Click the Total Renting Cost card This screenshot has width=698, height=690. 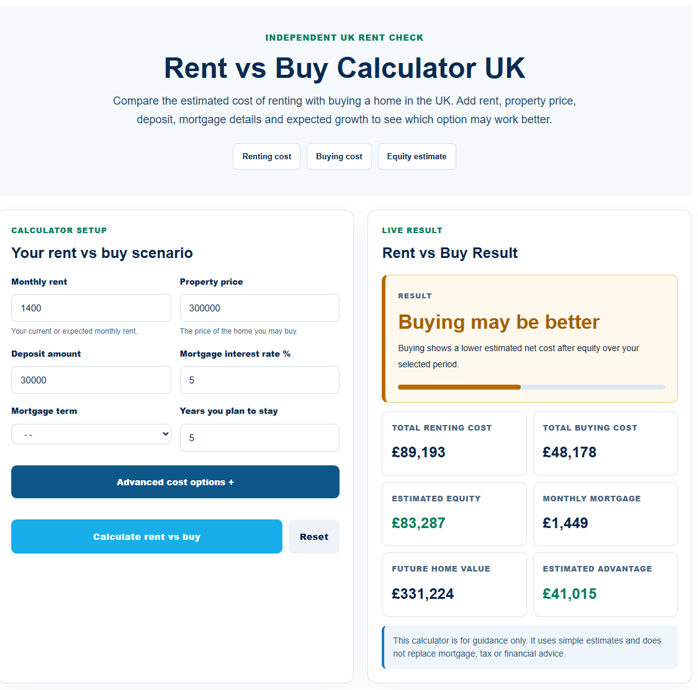point(454,443)
